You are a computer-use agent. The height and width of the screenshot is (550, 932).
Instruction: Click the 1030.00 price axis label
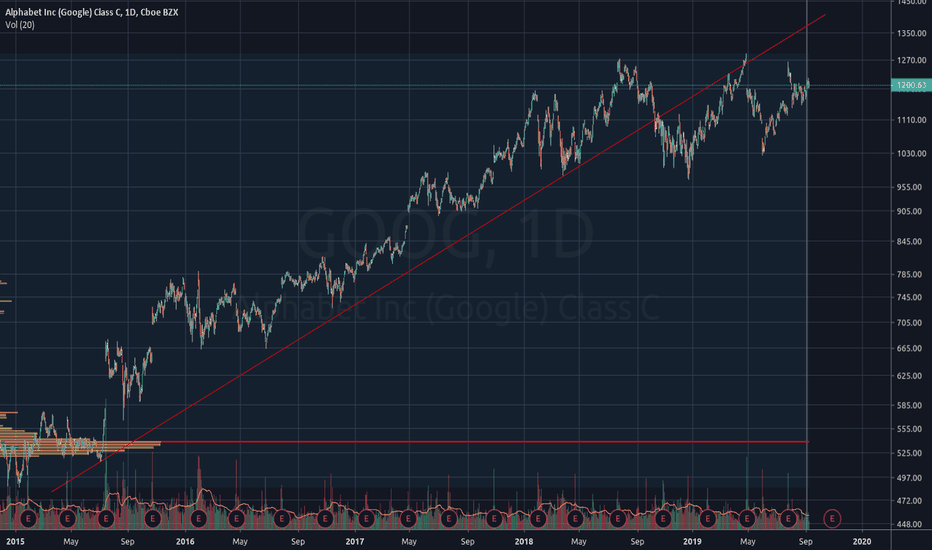[912, 153]
